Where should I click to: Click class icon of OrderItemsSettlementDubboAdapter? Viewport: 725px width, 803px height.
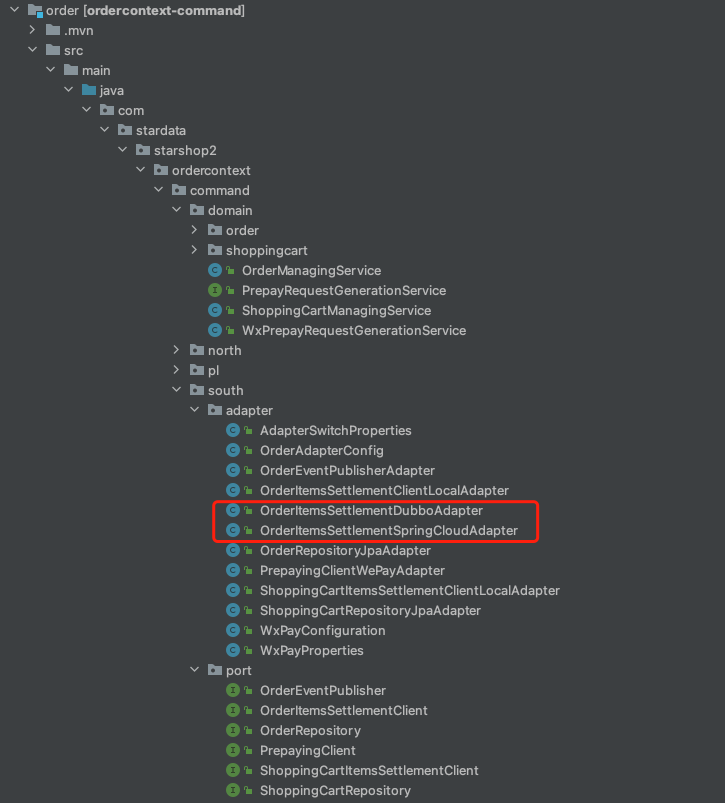pyautogui.click(x=233, y=510)
